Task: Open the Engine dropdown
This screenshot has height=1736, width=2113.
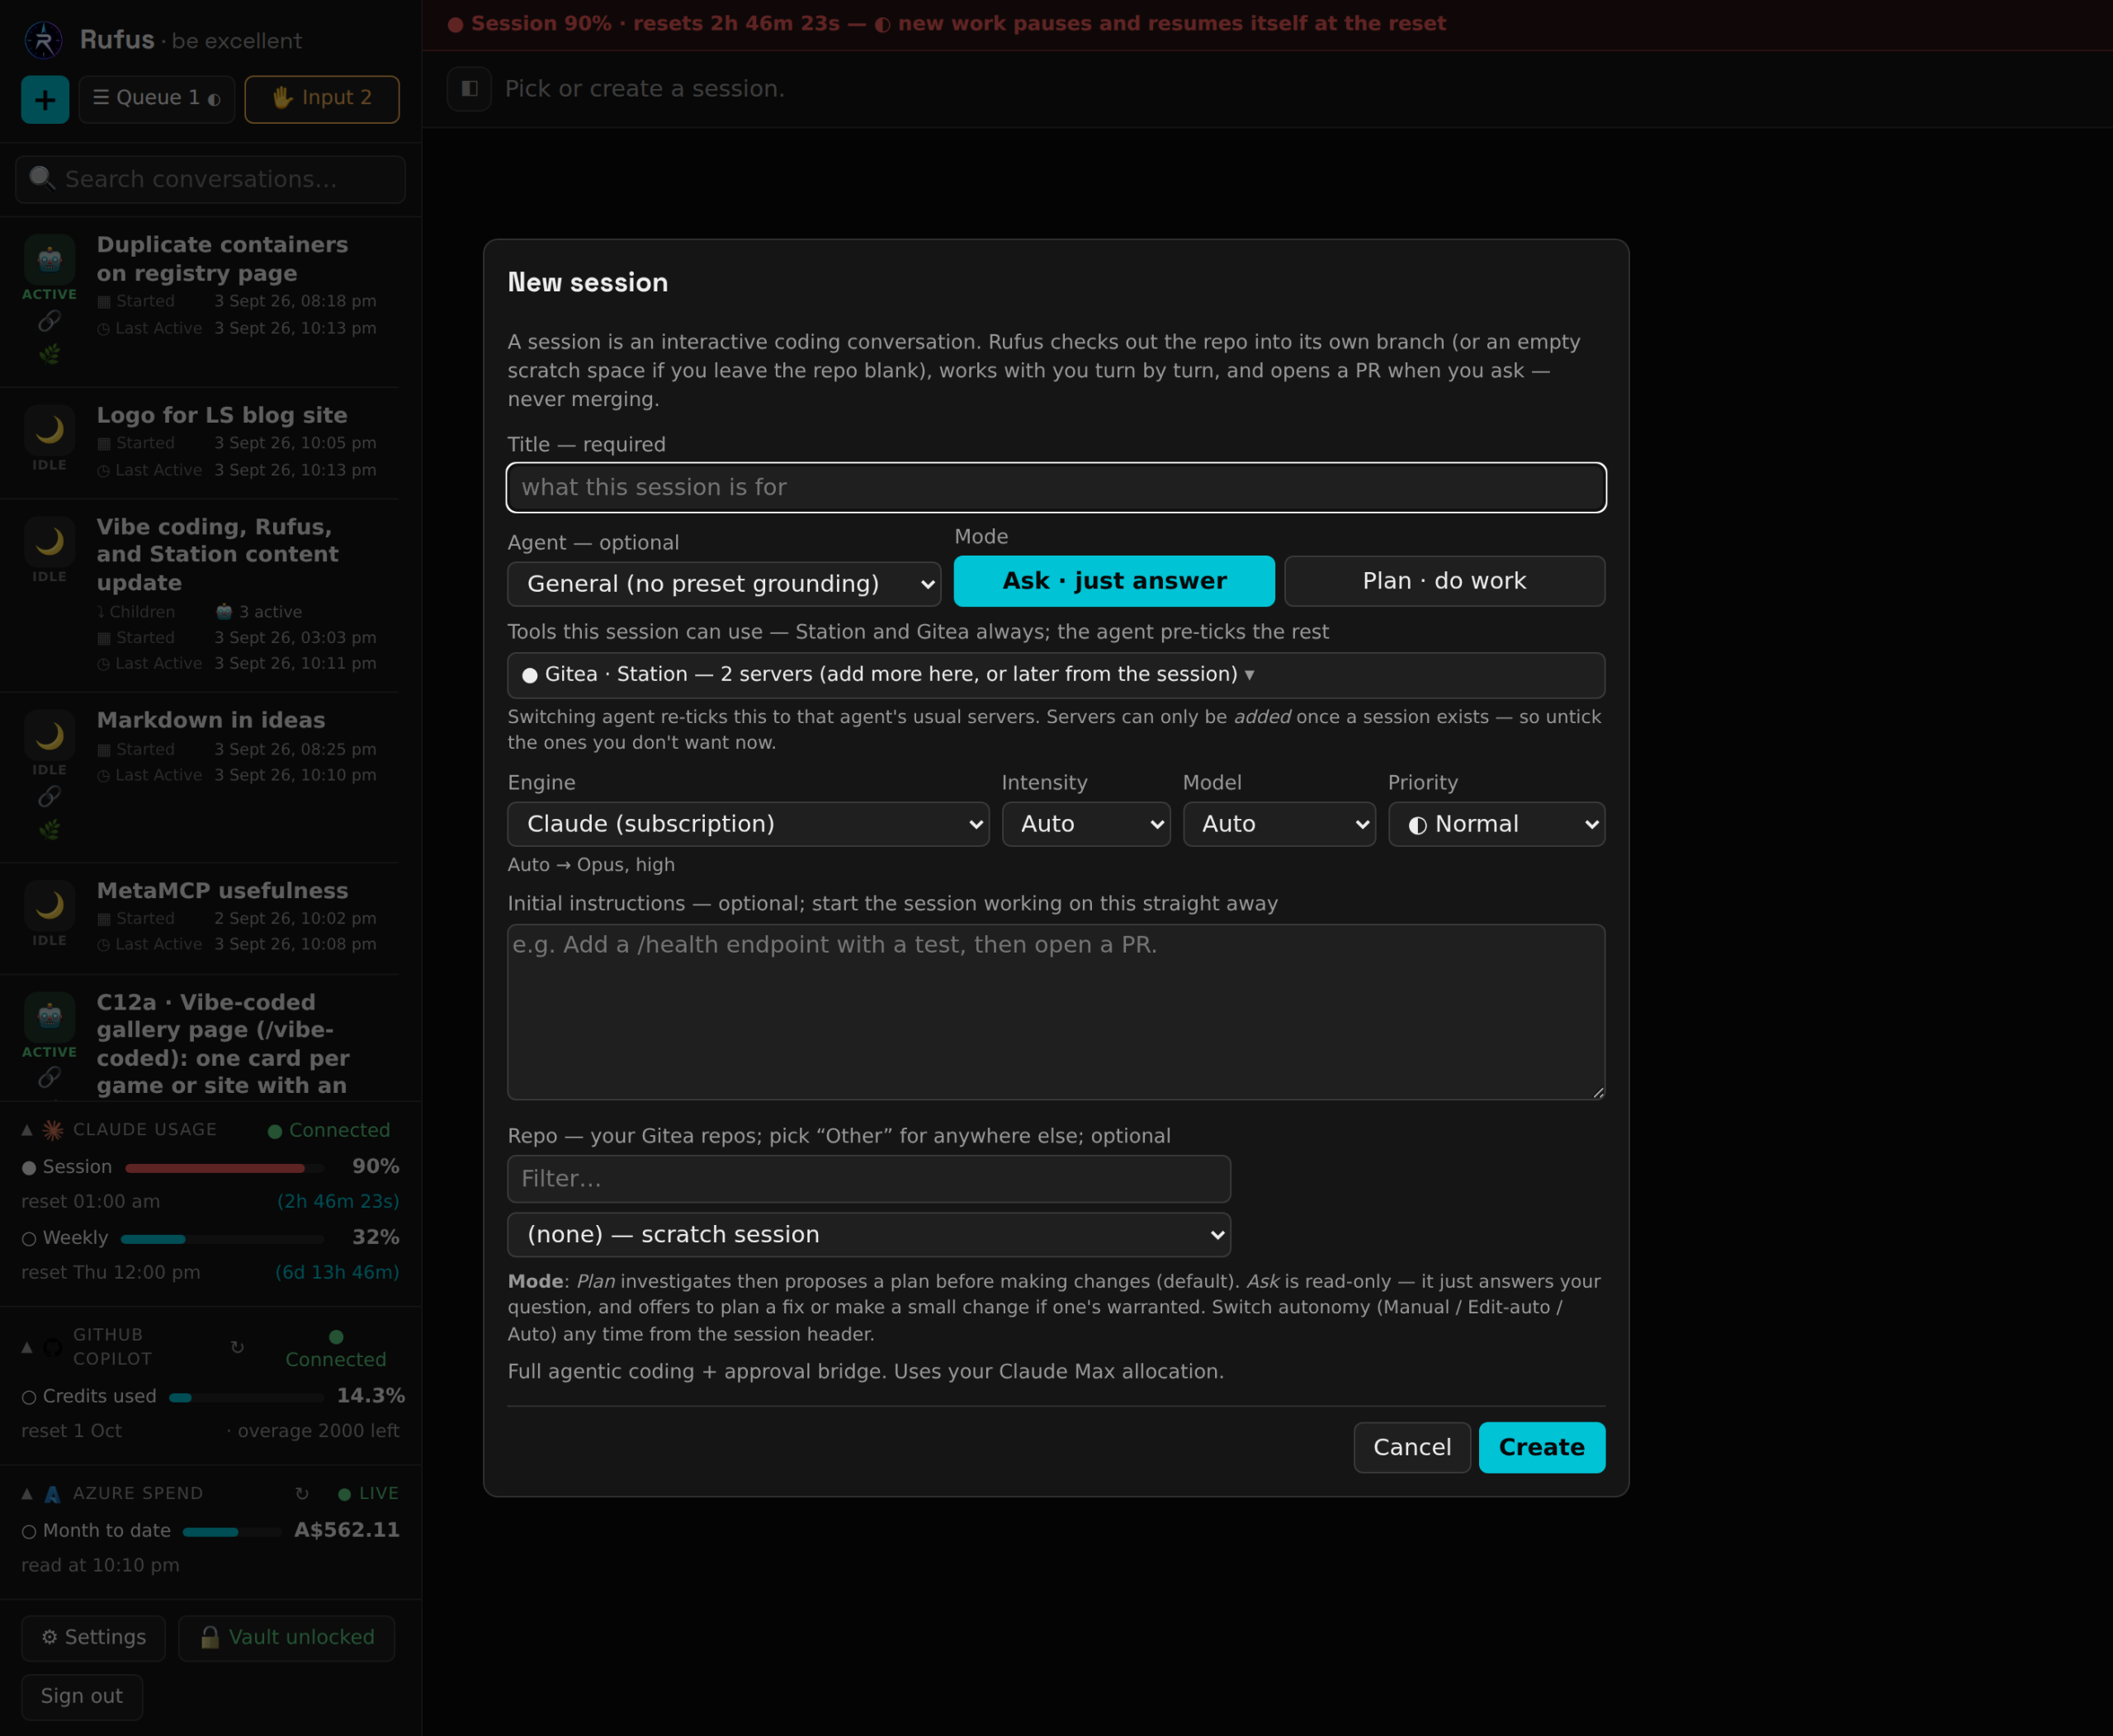Action: coord(748,824)
